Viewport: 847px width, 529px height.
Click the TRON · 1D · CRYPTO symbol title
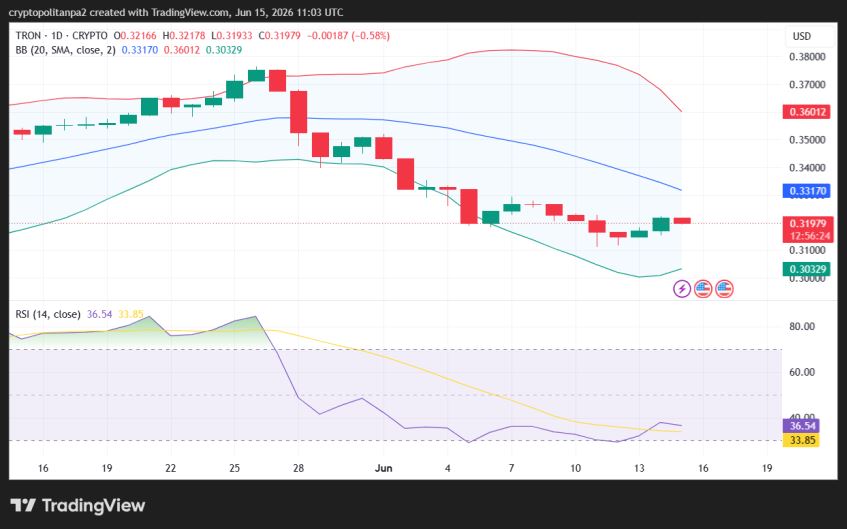[62, 36]
